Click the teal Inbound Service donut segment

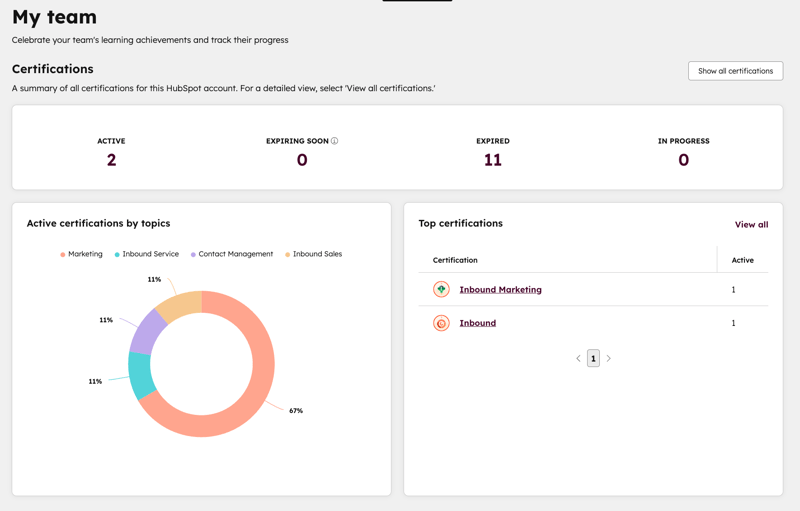point(141,375)
